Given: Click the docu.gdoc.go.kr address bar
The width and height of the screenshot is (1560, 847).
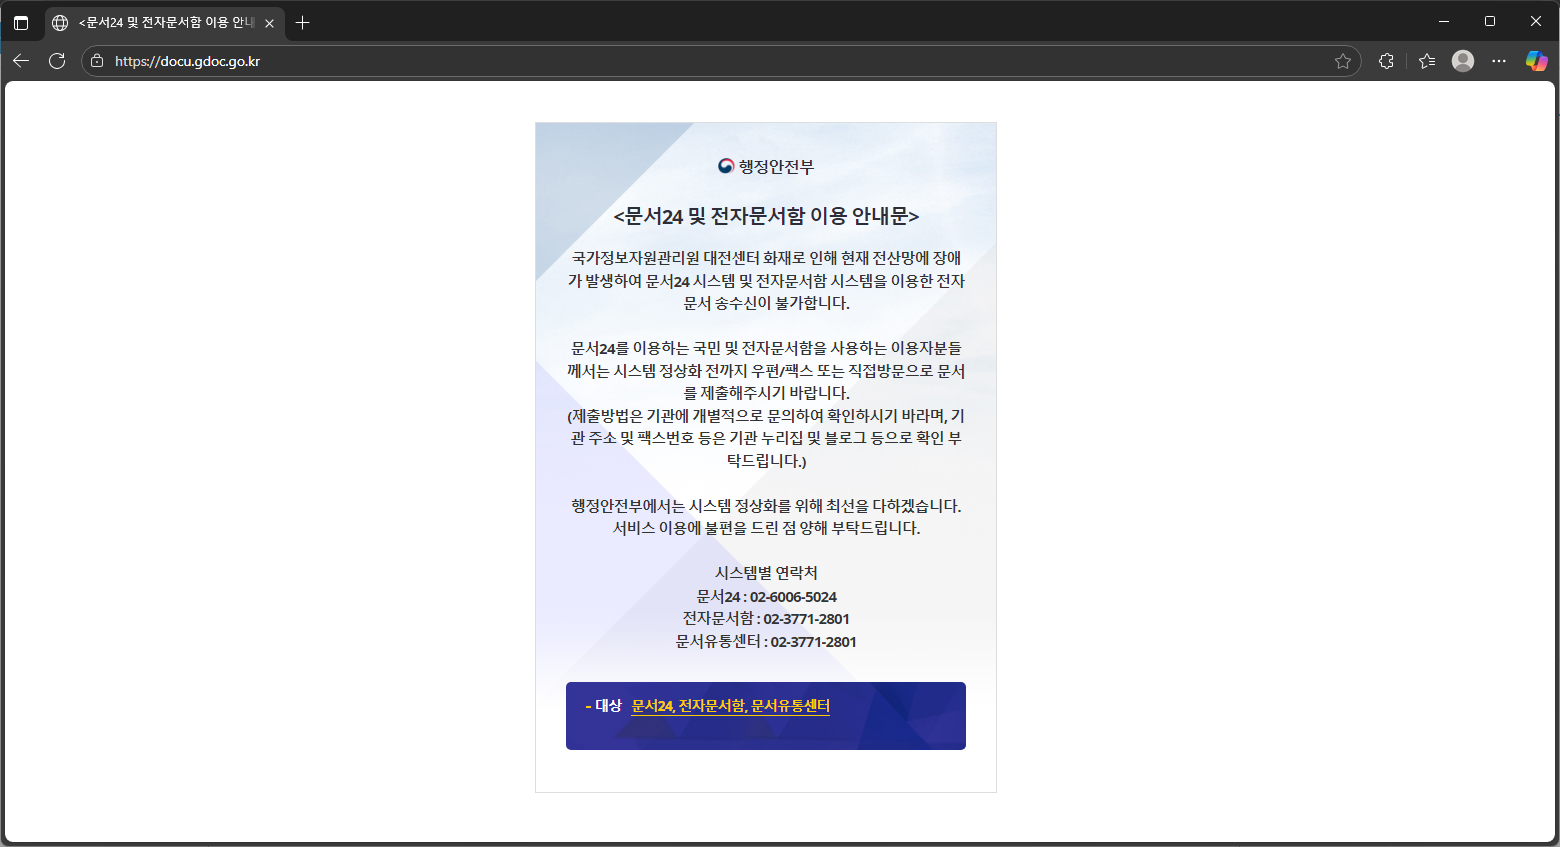Looking at the screenshot, I should (x=700, y=61).
